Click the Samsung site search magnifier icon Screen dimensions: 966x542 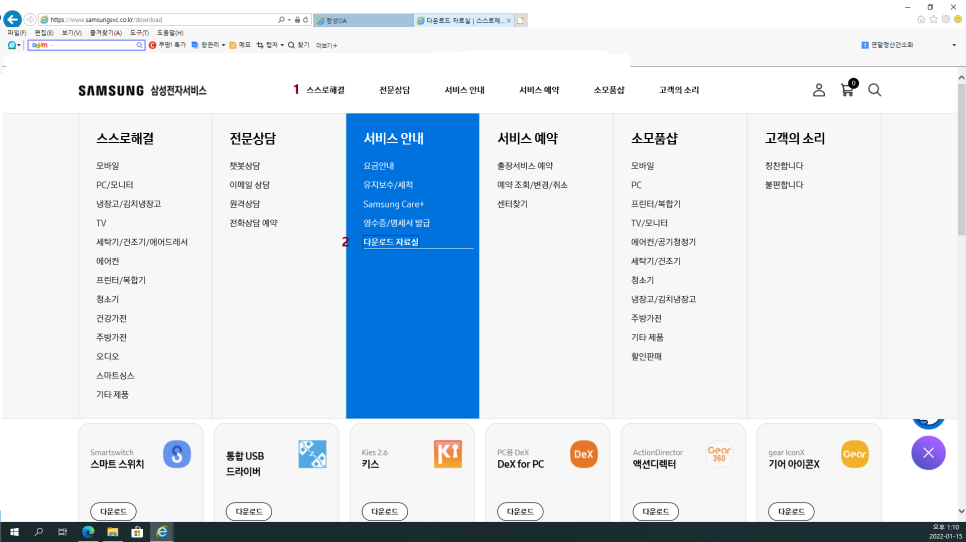coord(874,90)
